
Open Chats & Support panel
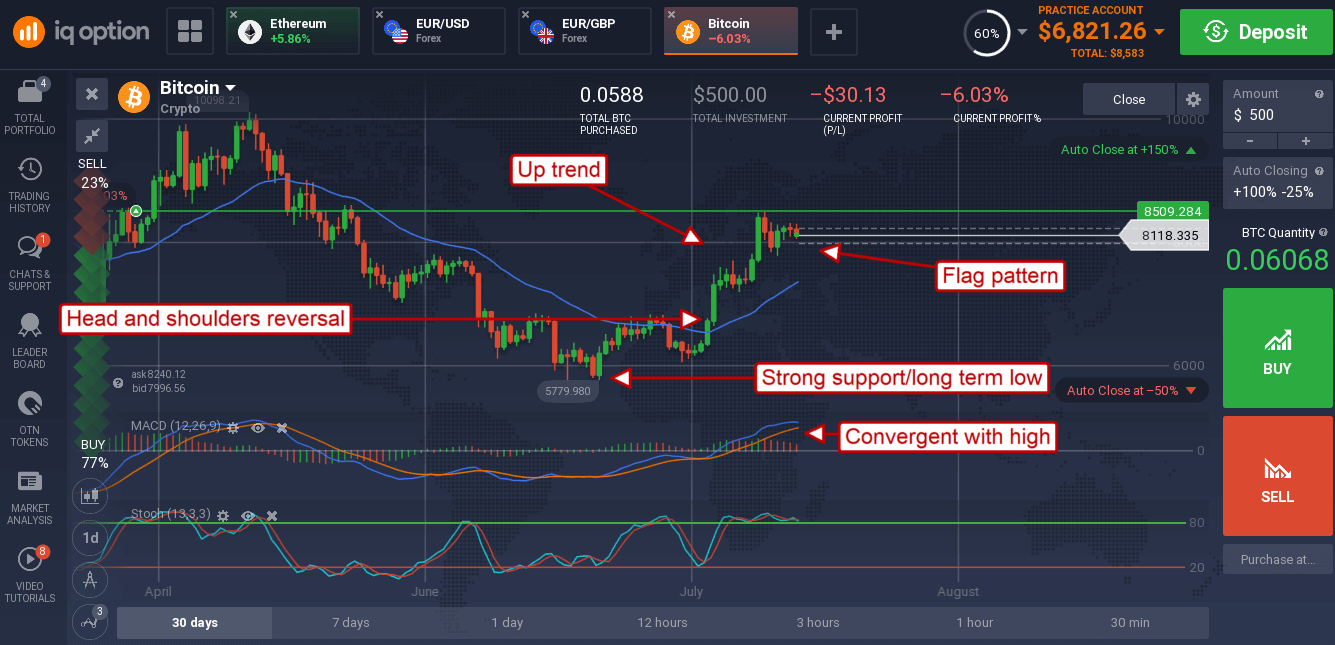tap(30, 262)
